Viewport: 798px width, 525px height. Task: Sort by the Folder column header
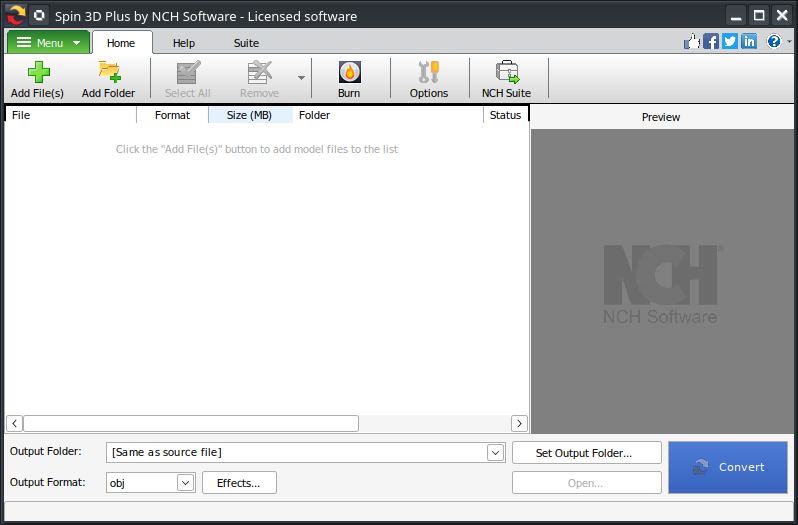pyautogui.click(x=388, y=115)
